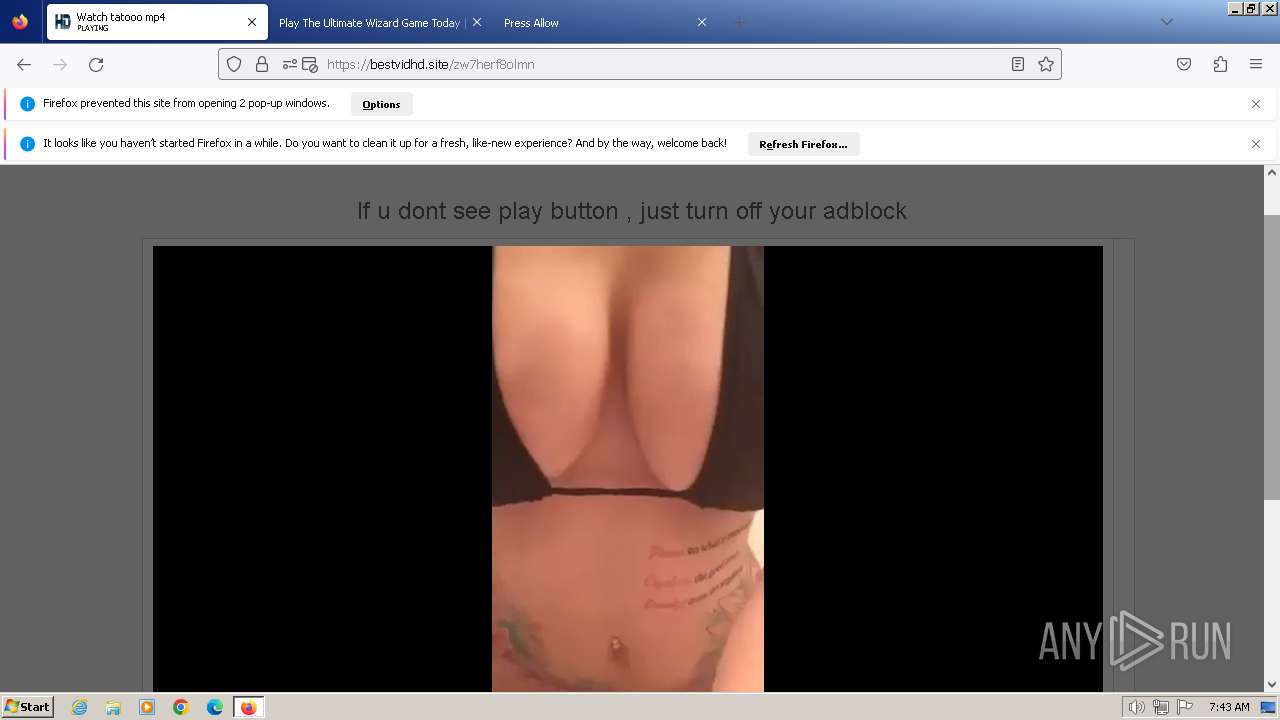
Task: Click the Refresh Firefox button
Action: click(x=803, y=144)
